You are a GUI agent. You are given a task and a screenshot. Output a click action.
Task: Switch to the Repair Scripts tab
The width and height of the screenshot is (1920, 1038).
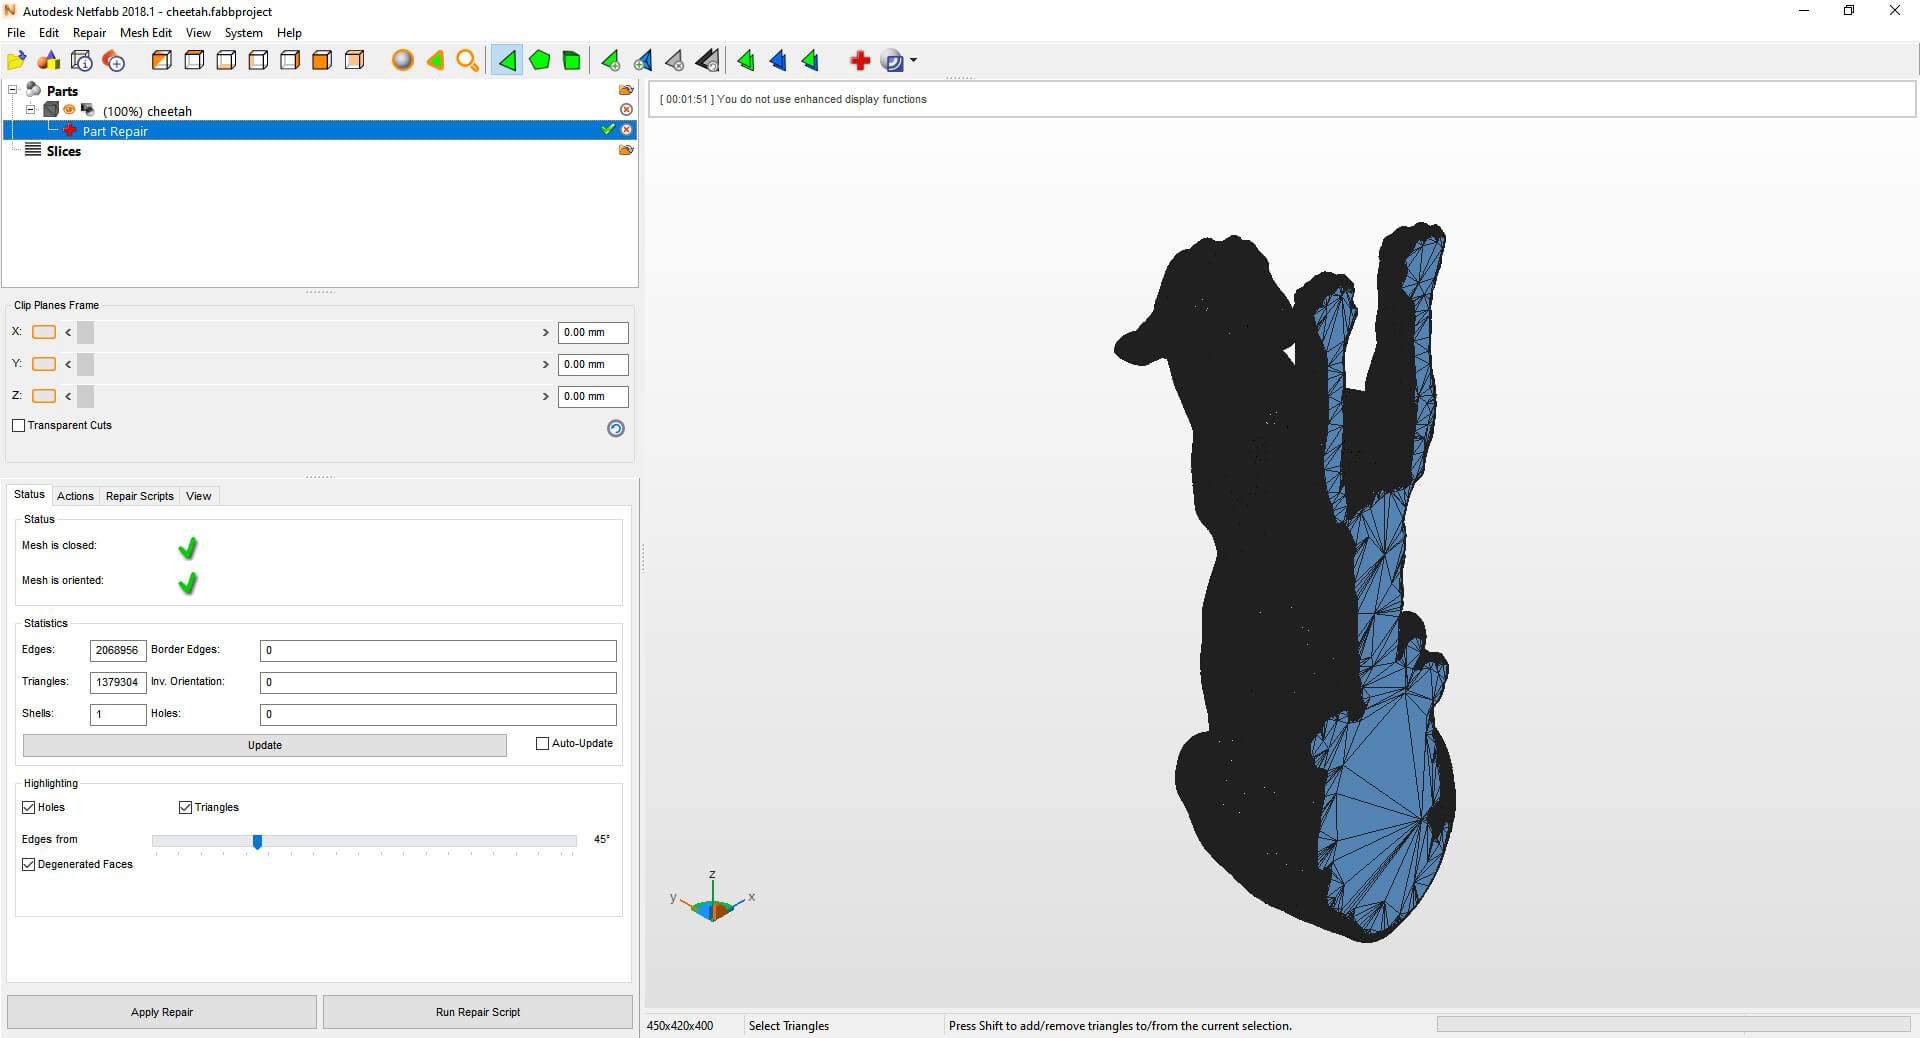139,496
